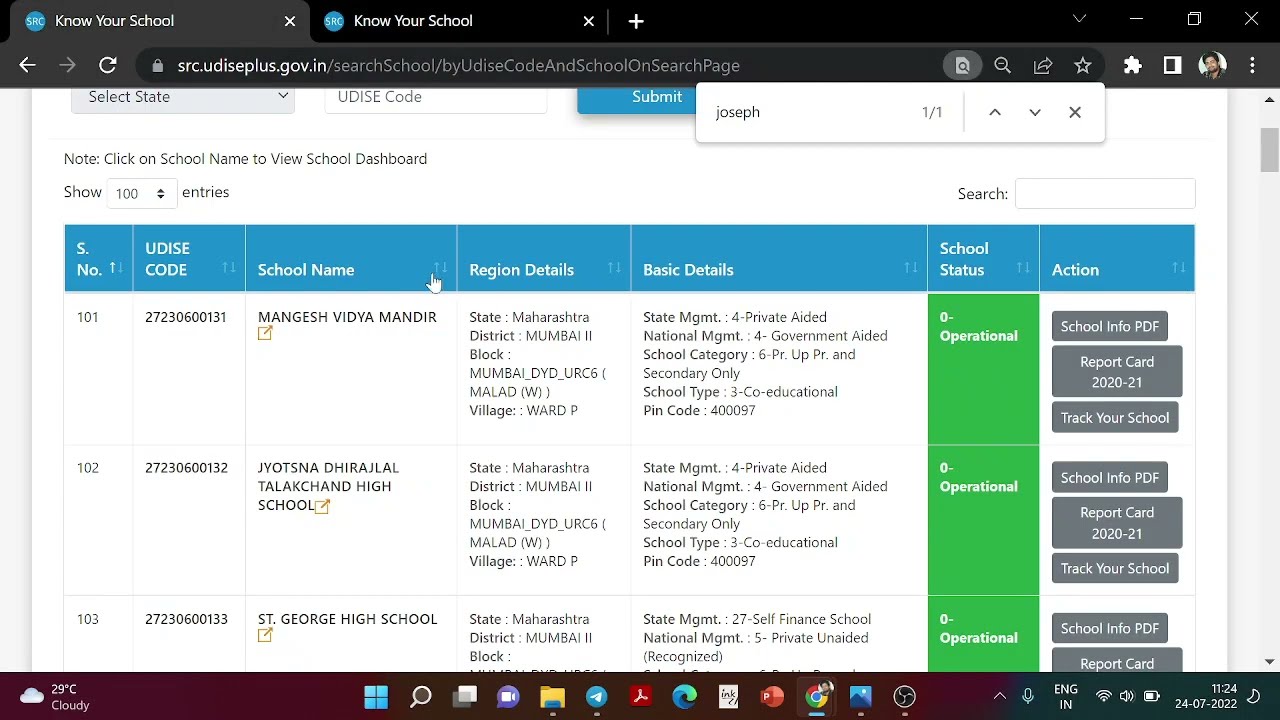
Task: Open Telegram from taskbar
Action: (x=596, y=696)
